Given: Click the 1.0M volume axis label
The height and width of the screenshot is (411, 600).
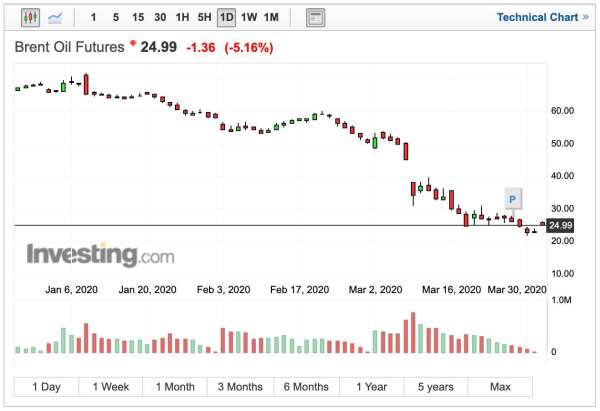Looking at the screenshot, I should 561,300.
